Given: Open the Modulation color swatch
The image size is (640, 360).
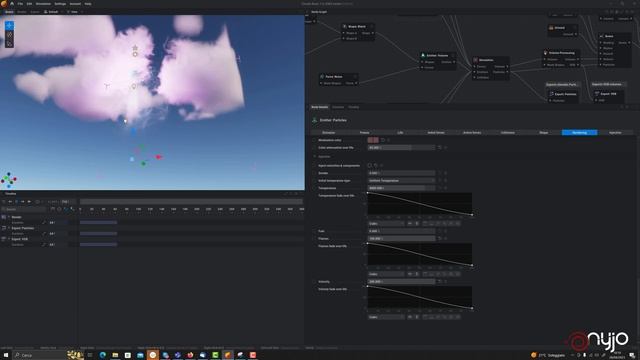Looking at the screenshot, I should 373,140.
